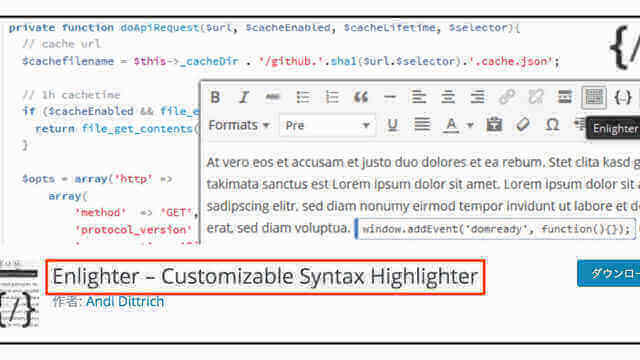Screen dimensions: 640x360
Task: Align text to the right
Action: coord(477,97)
